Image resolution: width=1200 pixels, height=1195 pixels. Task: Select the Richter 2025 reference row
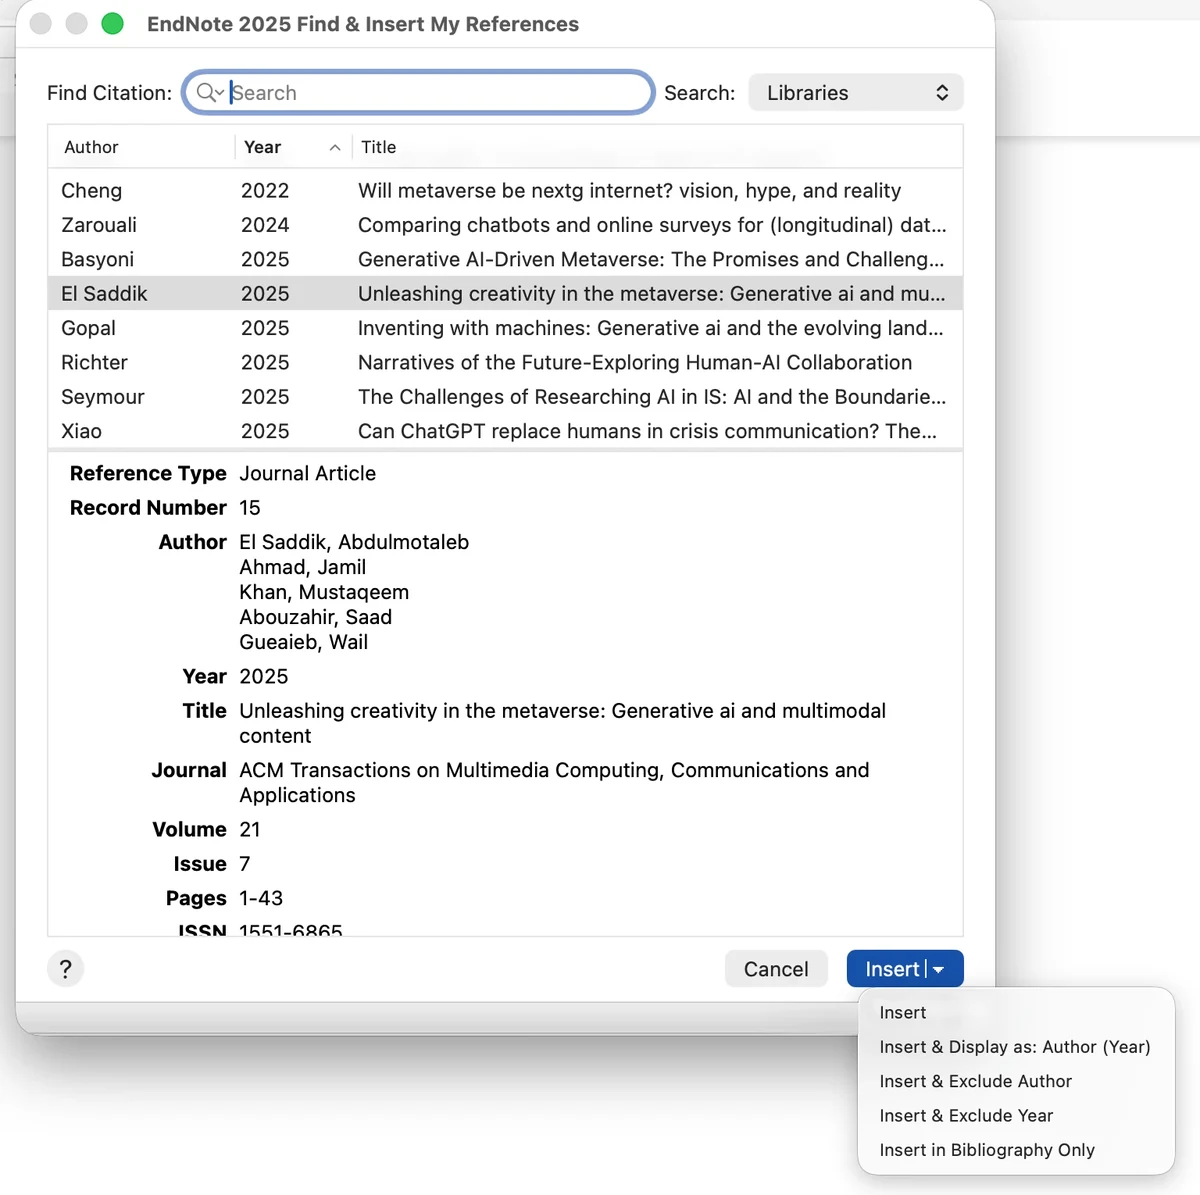505,362
